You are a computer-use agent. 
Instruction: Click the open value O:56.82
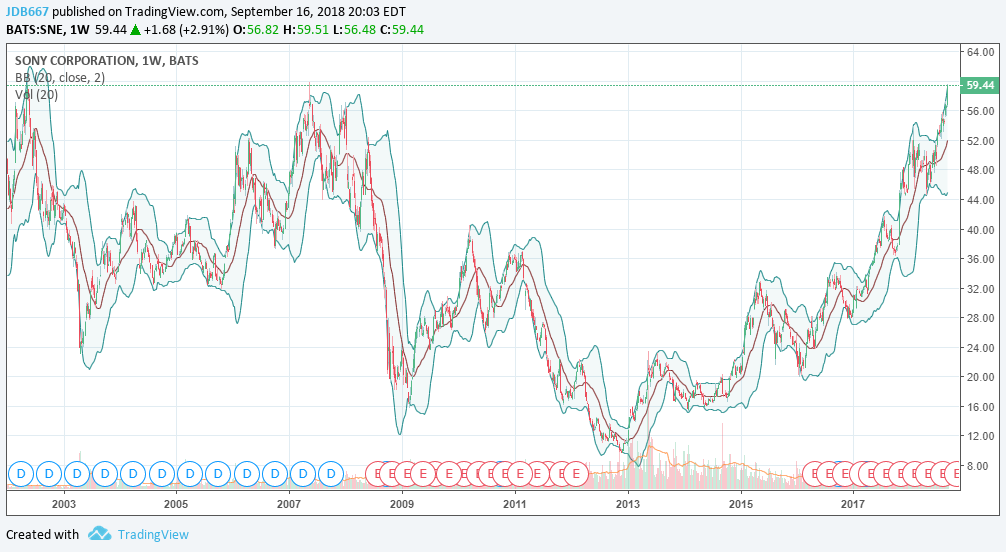pyautogui.click(x=255, y=30)
